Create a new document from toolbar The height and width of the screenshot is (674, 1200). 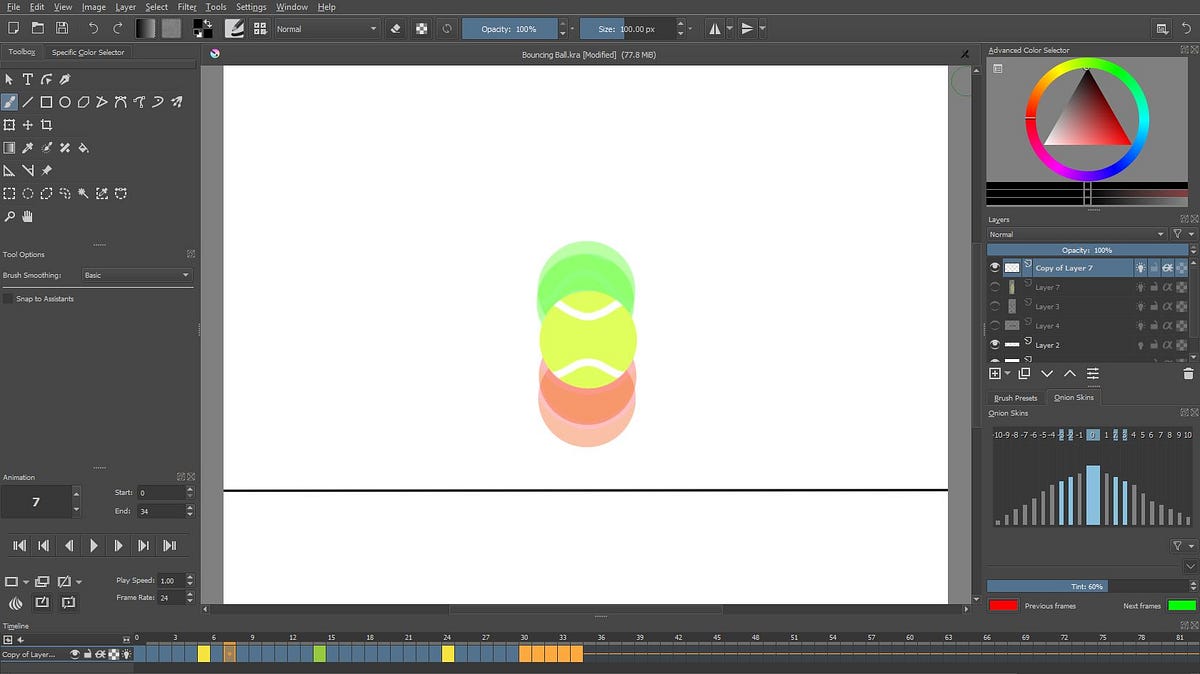tap(13, 29)
